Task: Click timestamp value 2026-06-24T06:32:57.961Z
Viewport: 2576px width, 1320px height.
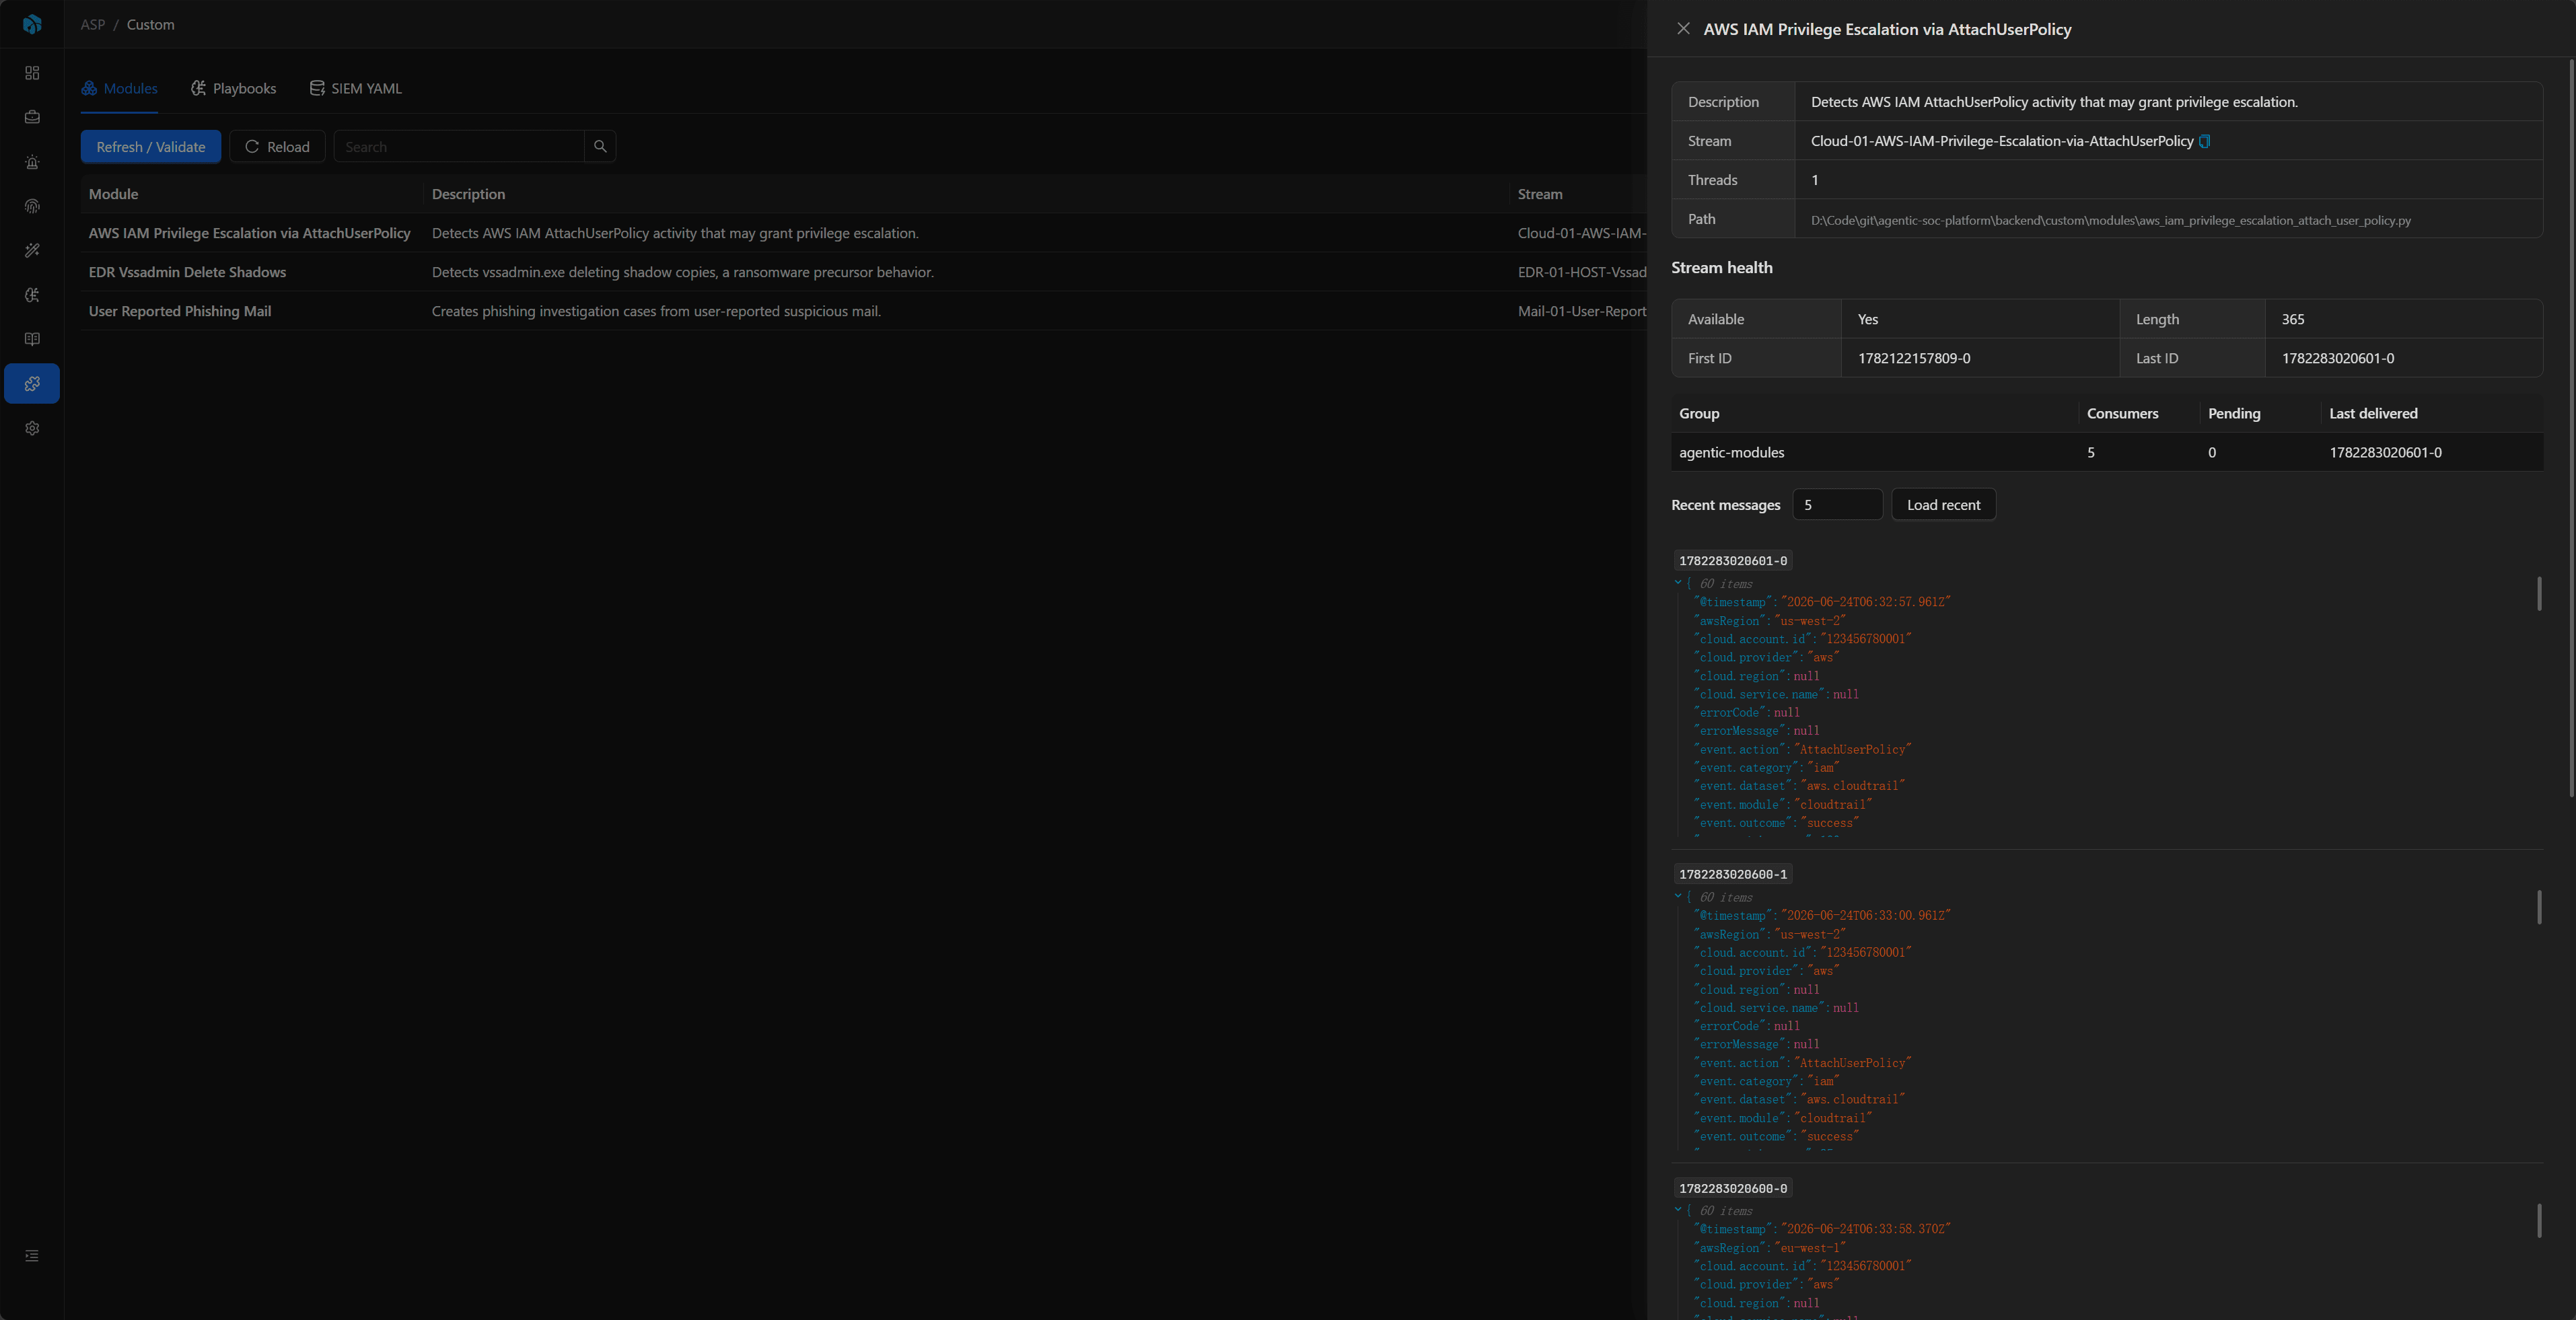Action: click(x=1866, y=602)
